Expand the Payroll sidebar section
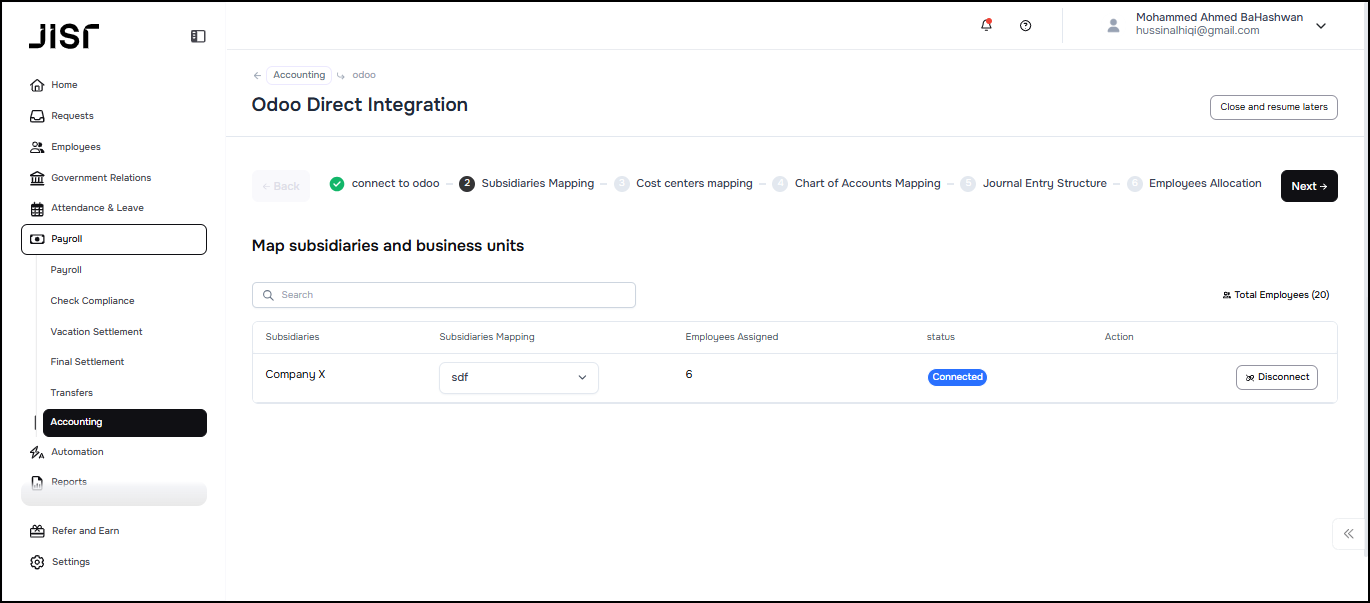 [x=113, y=239]
